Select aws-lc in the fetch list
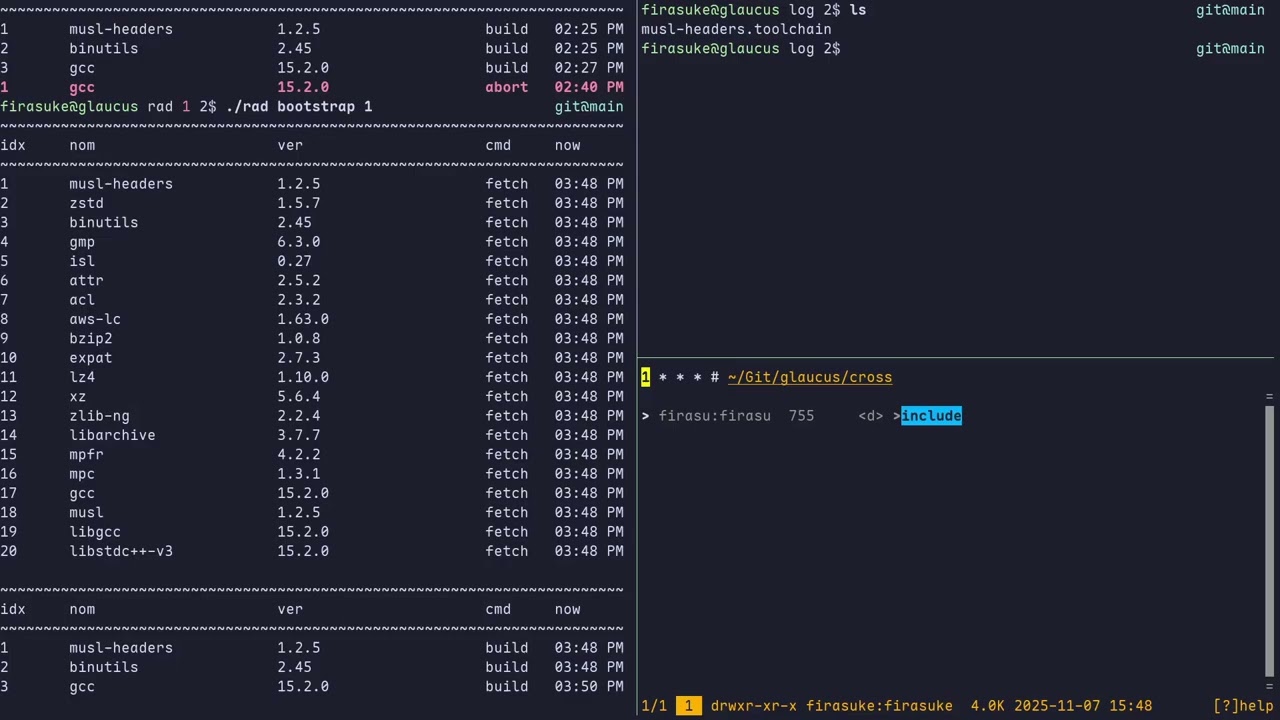1280x720 pixels. tap(95, 319)
